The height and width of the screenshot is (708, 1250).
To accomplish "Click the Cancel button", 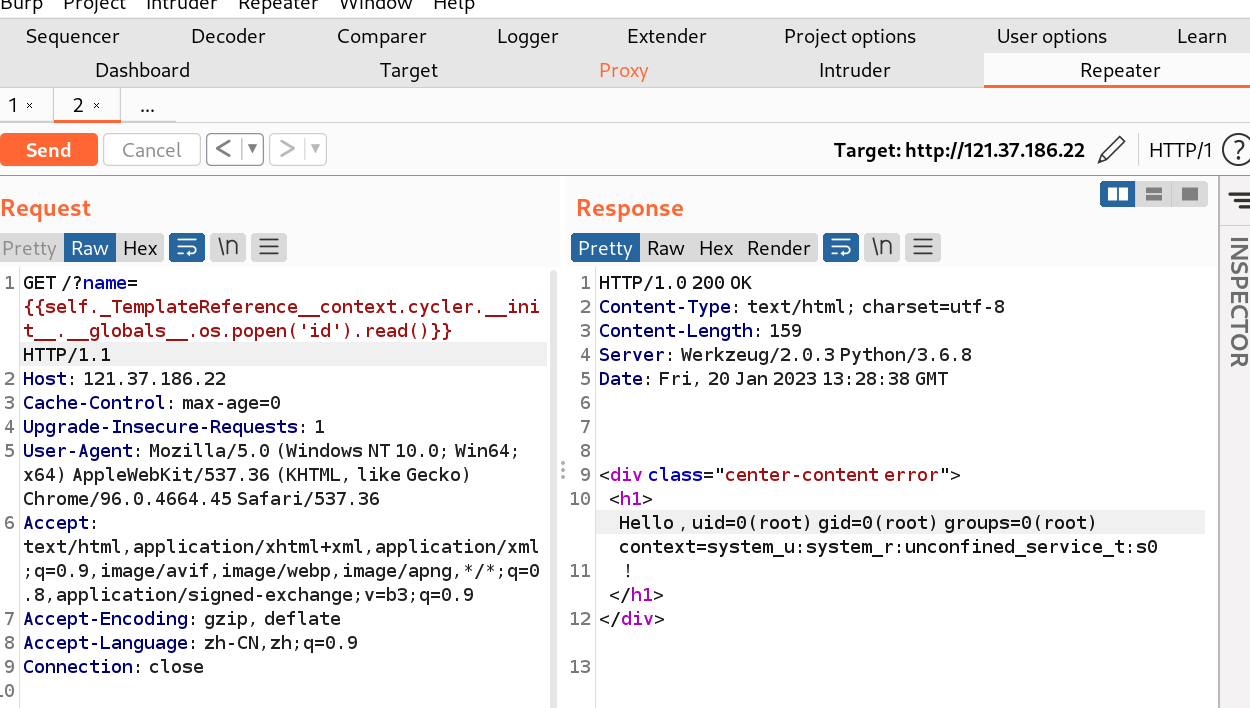I will pos(152,150).
